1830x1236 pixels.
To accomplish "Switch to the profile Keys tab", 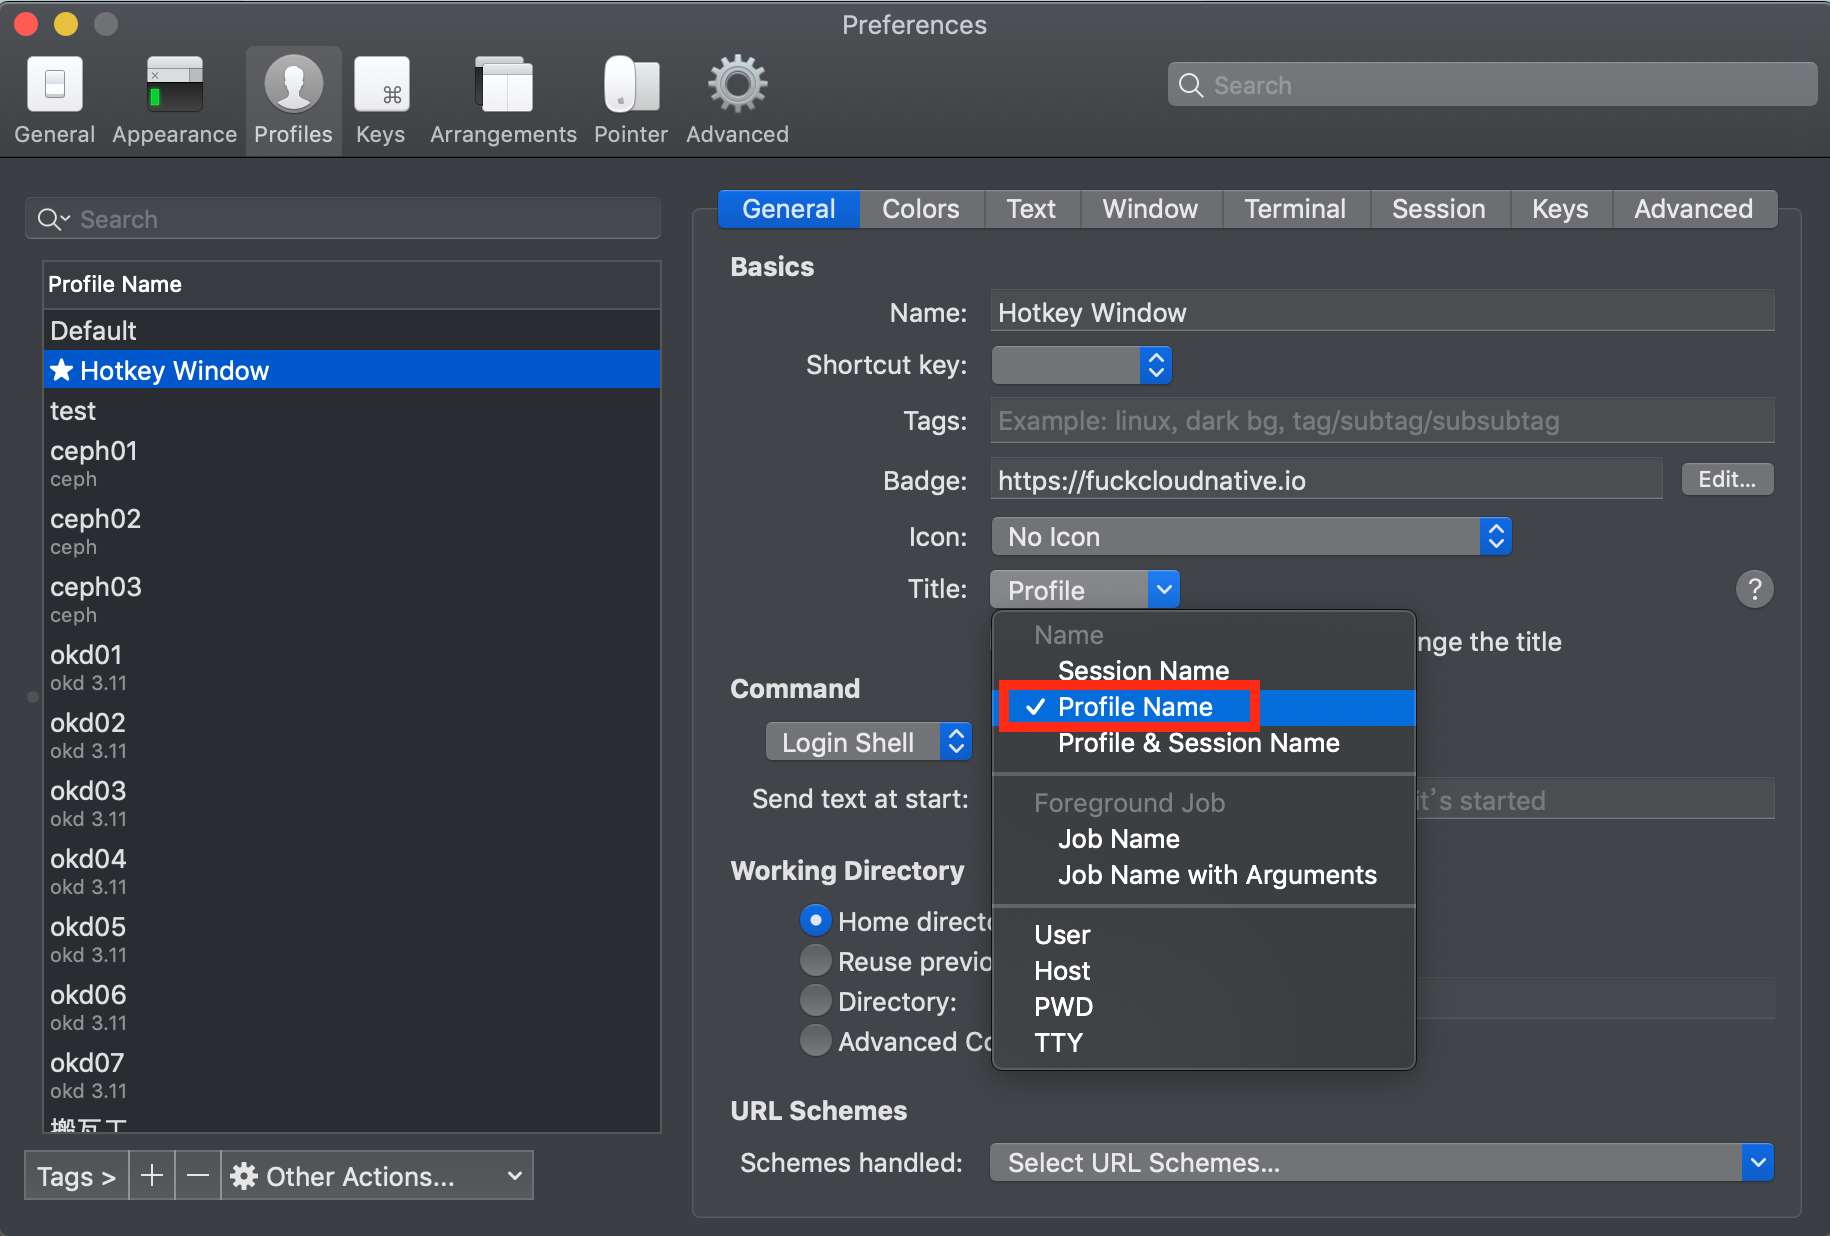I will pyautogui.click(x=1560, y=209).
